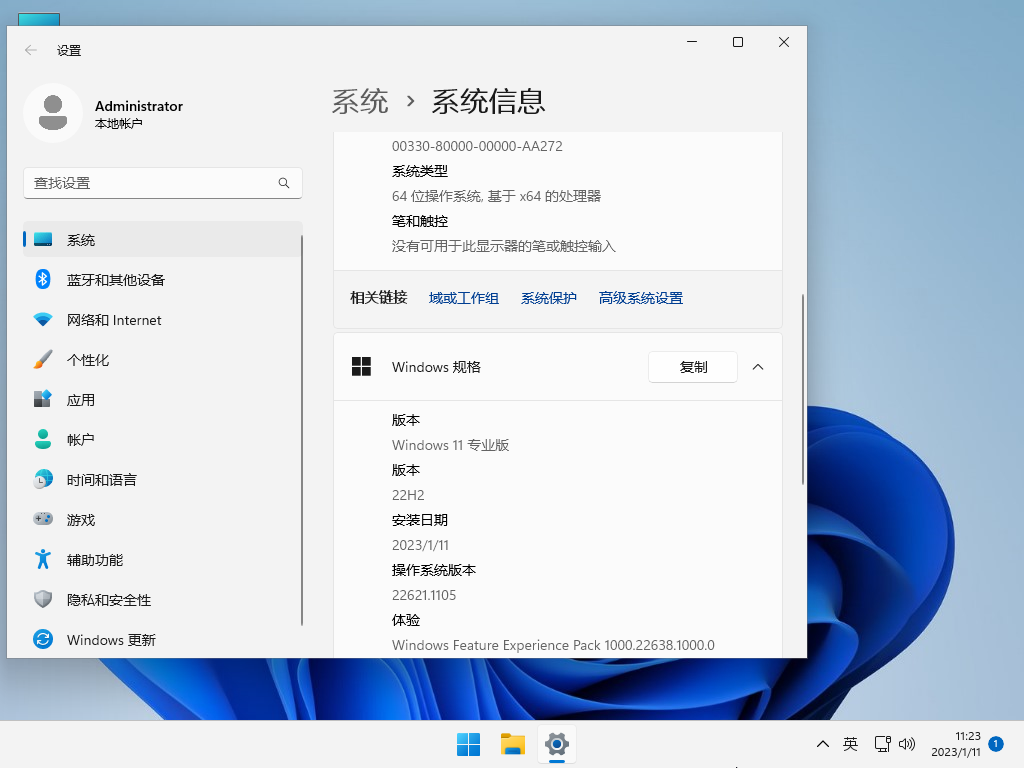Open the 系统保护 link
Viewport: 1024px width, 768px height.
548,297
